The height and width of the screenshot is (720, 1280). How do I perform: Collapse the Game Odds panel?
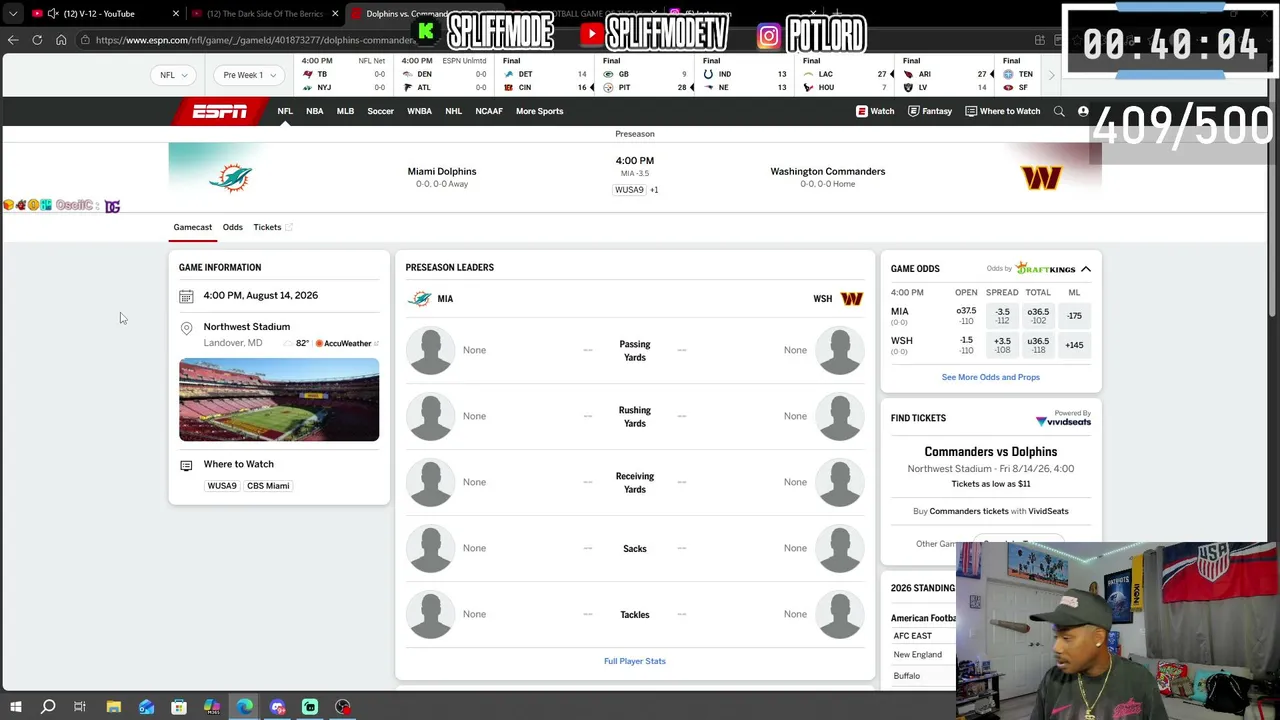tap(1086, 269)
